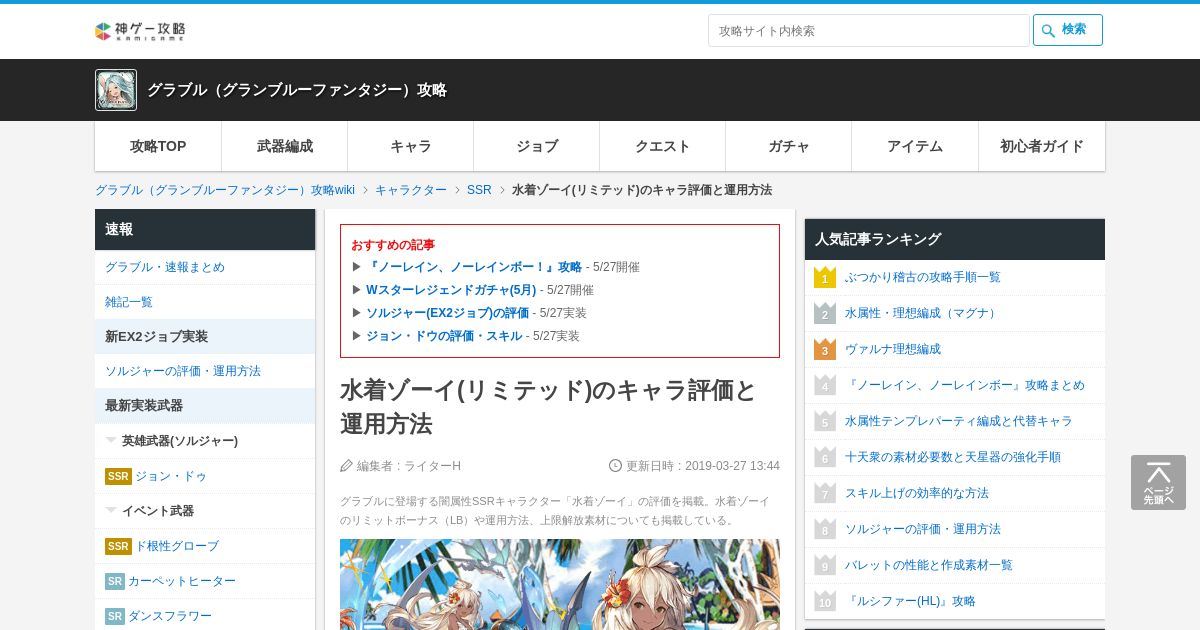The height and width of the screenshot is (630, 1200).
Task: Open スキル上げの効率的な方法 ranking link
Action: point(917,493)
